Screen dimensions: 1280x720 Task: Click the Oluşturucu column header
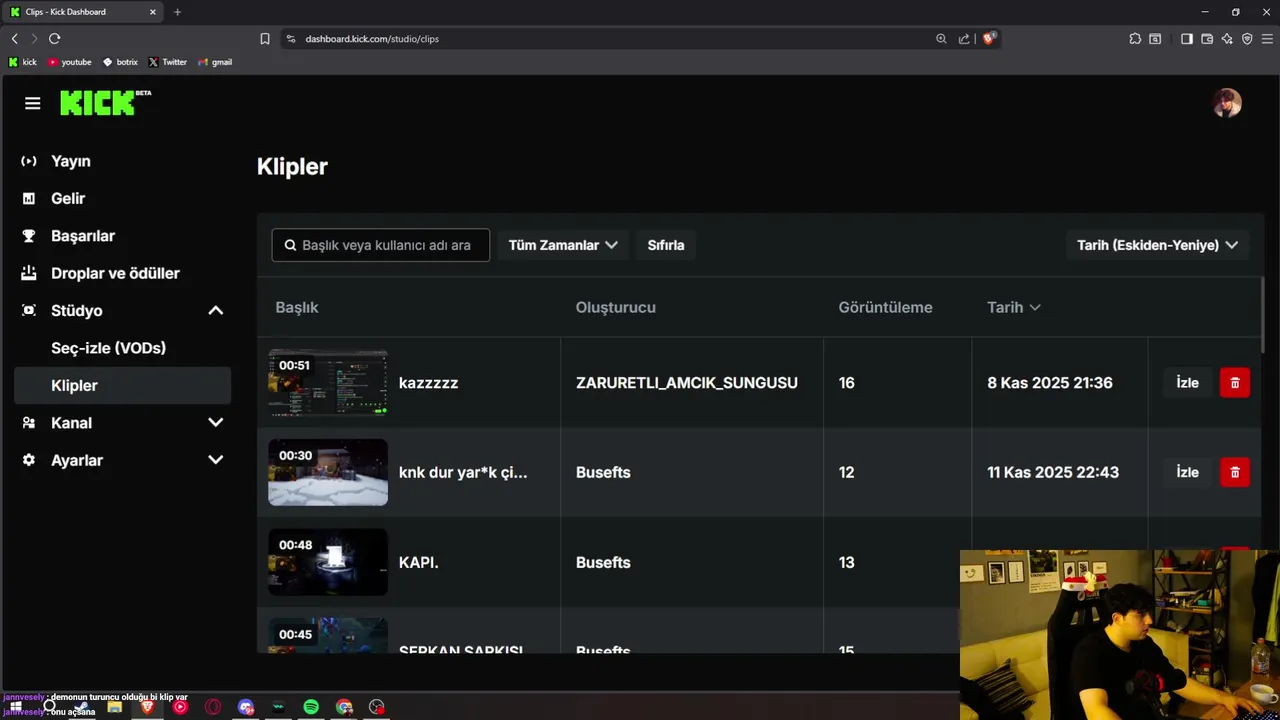point(616,307)
